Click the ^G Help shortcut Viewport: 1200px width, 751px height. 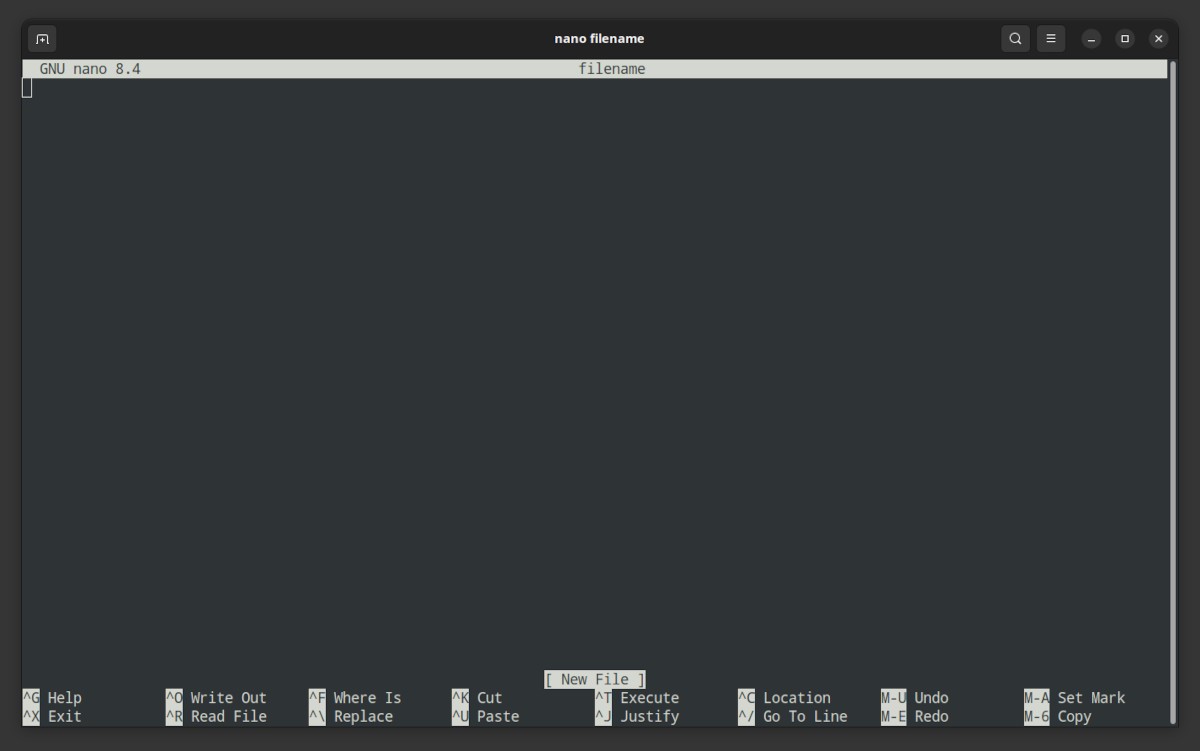tap(52, 698)
